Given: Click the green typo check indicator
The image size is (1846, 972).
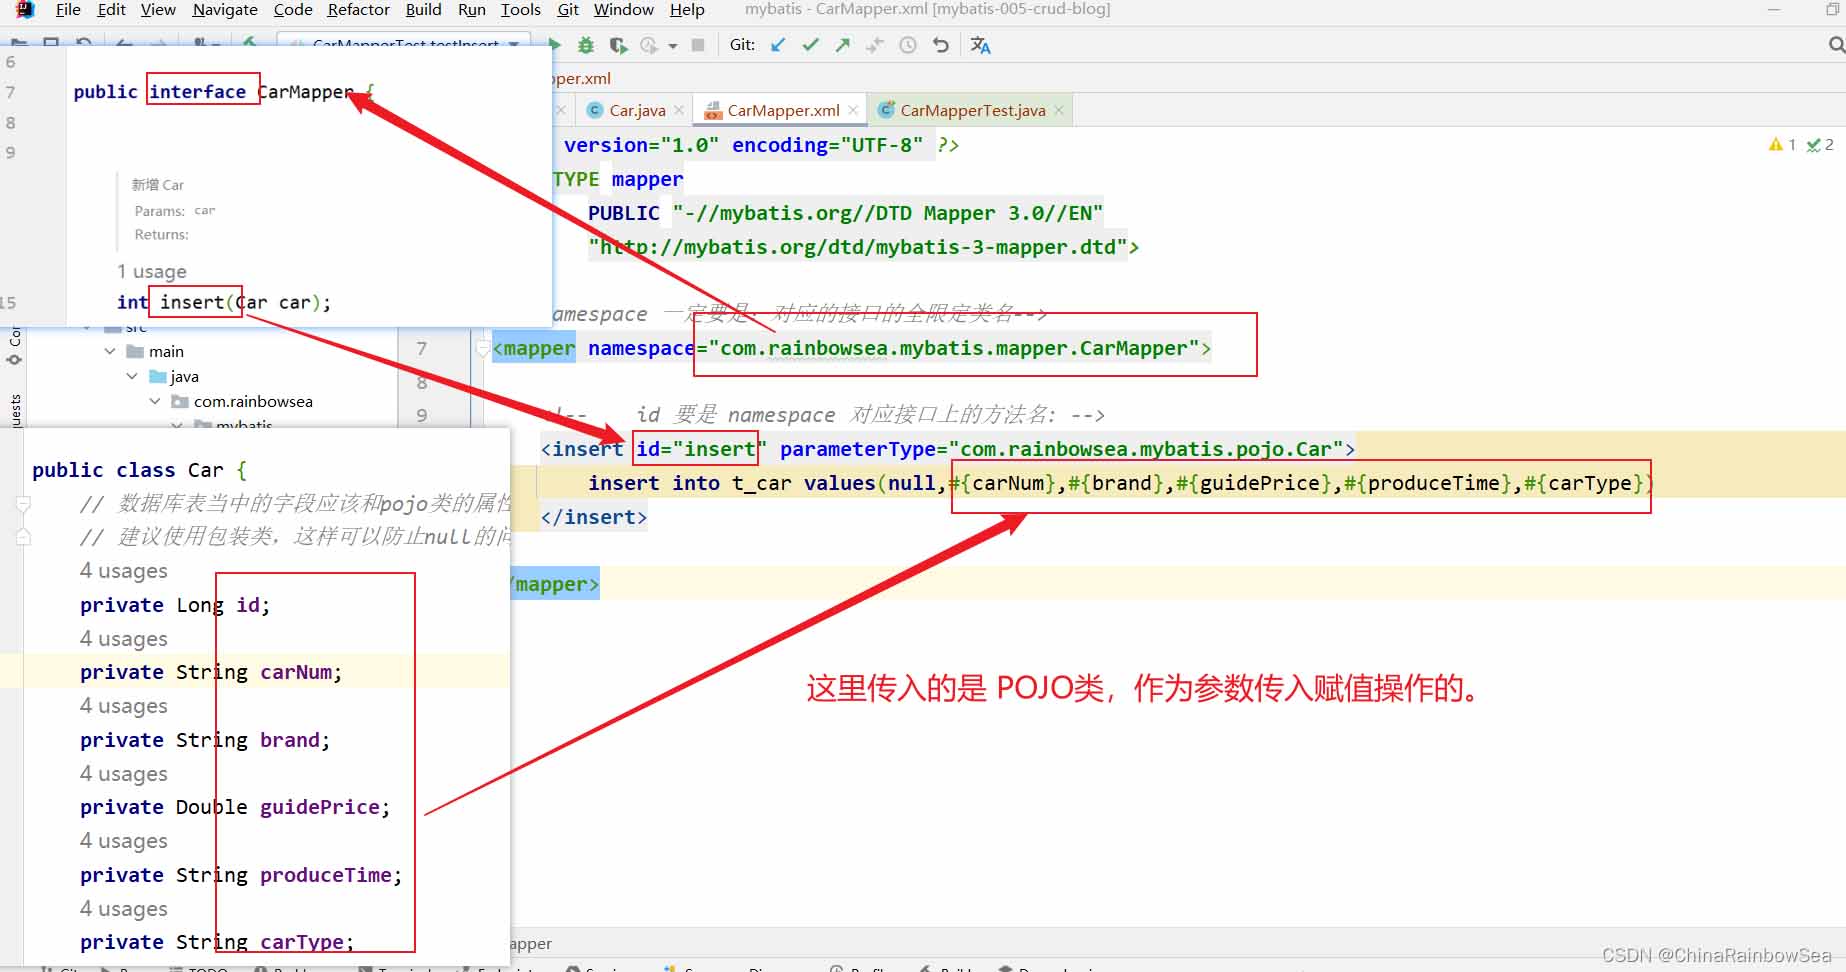Looking at the screenshot, I should [x=1820, y=145].
